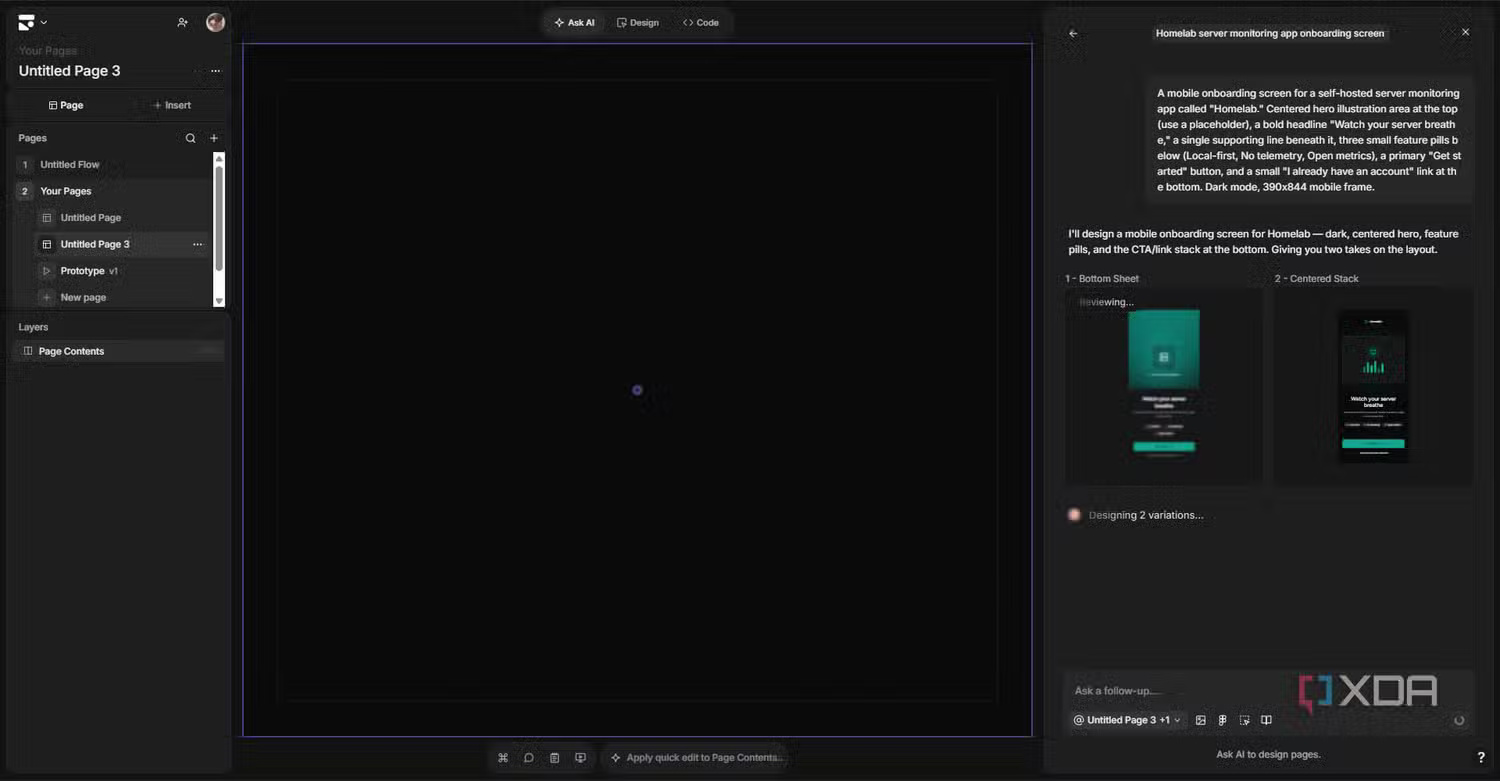The width and height of the screenshot is (1500, 781).
Task: Click the Untitled Page 3 page title
Action: [70, 71]
